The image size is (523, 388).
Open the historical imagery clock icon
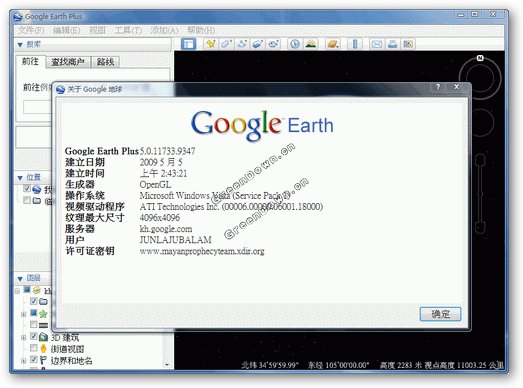pyautogui.click(x=295, y=44)
